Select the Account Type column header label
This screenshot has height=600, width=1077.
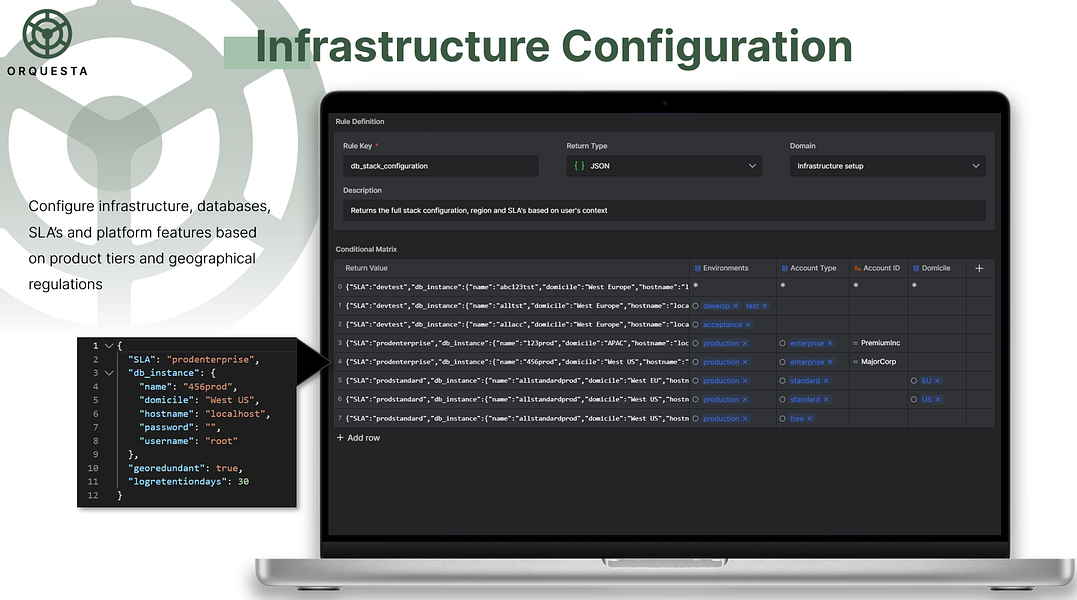click(813, 268)
